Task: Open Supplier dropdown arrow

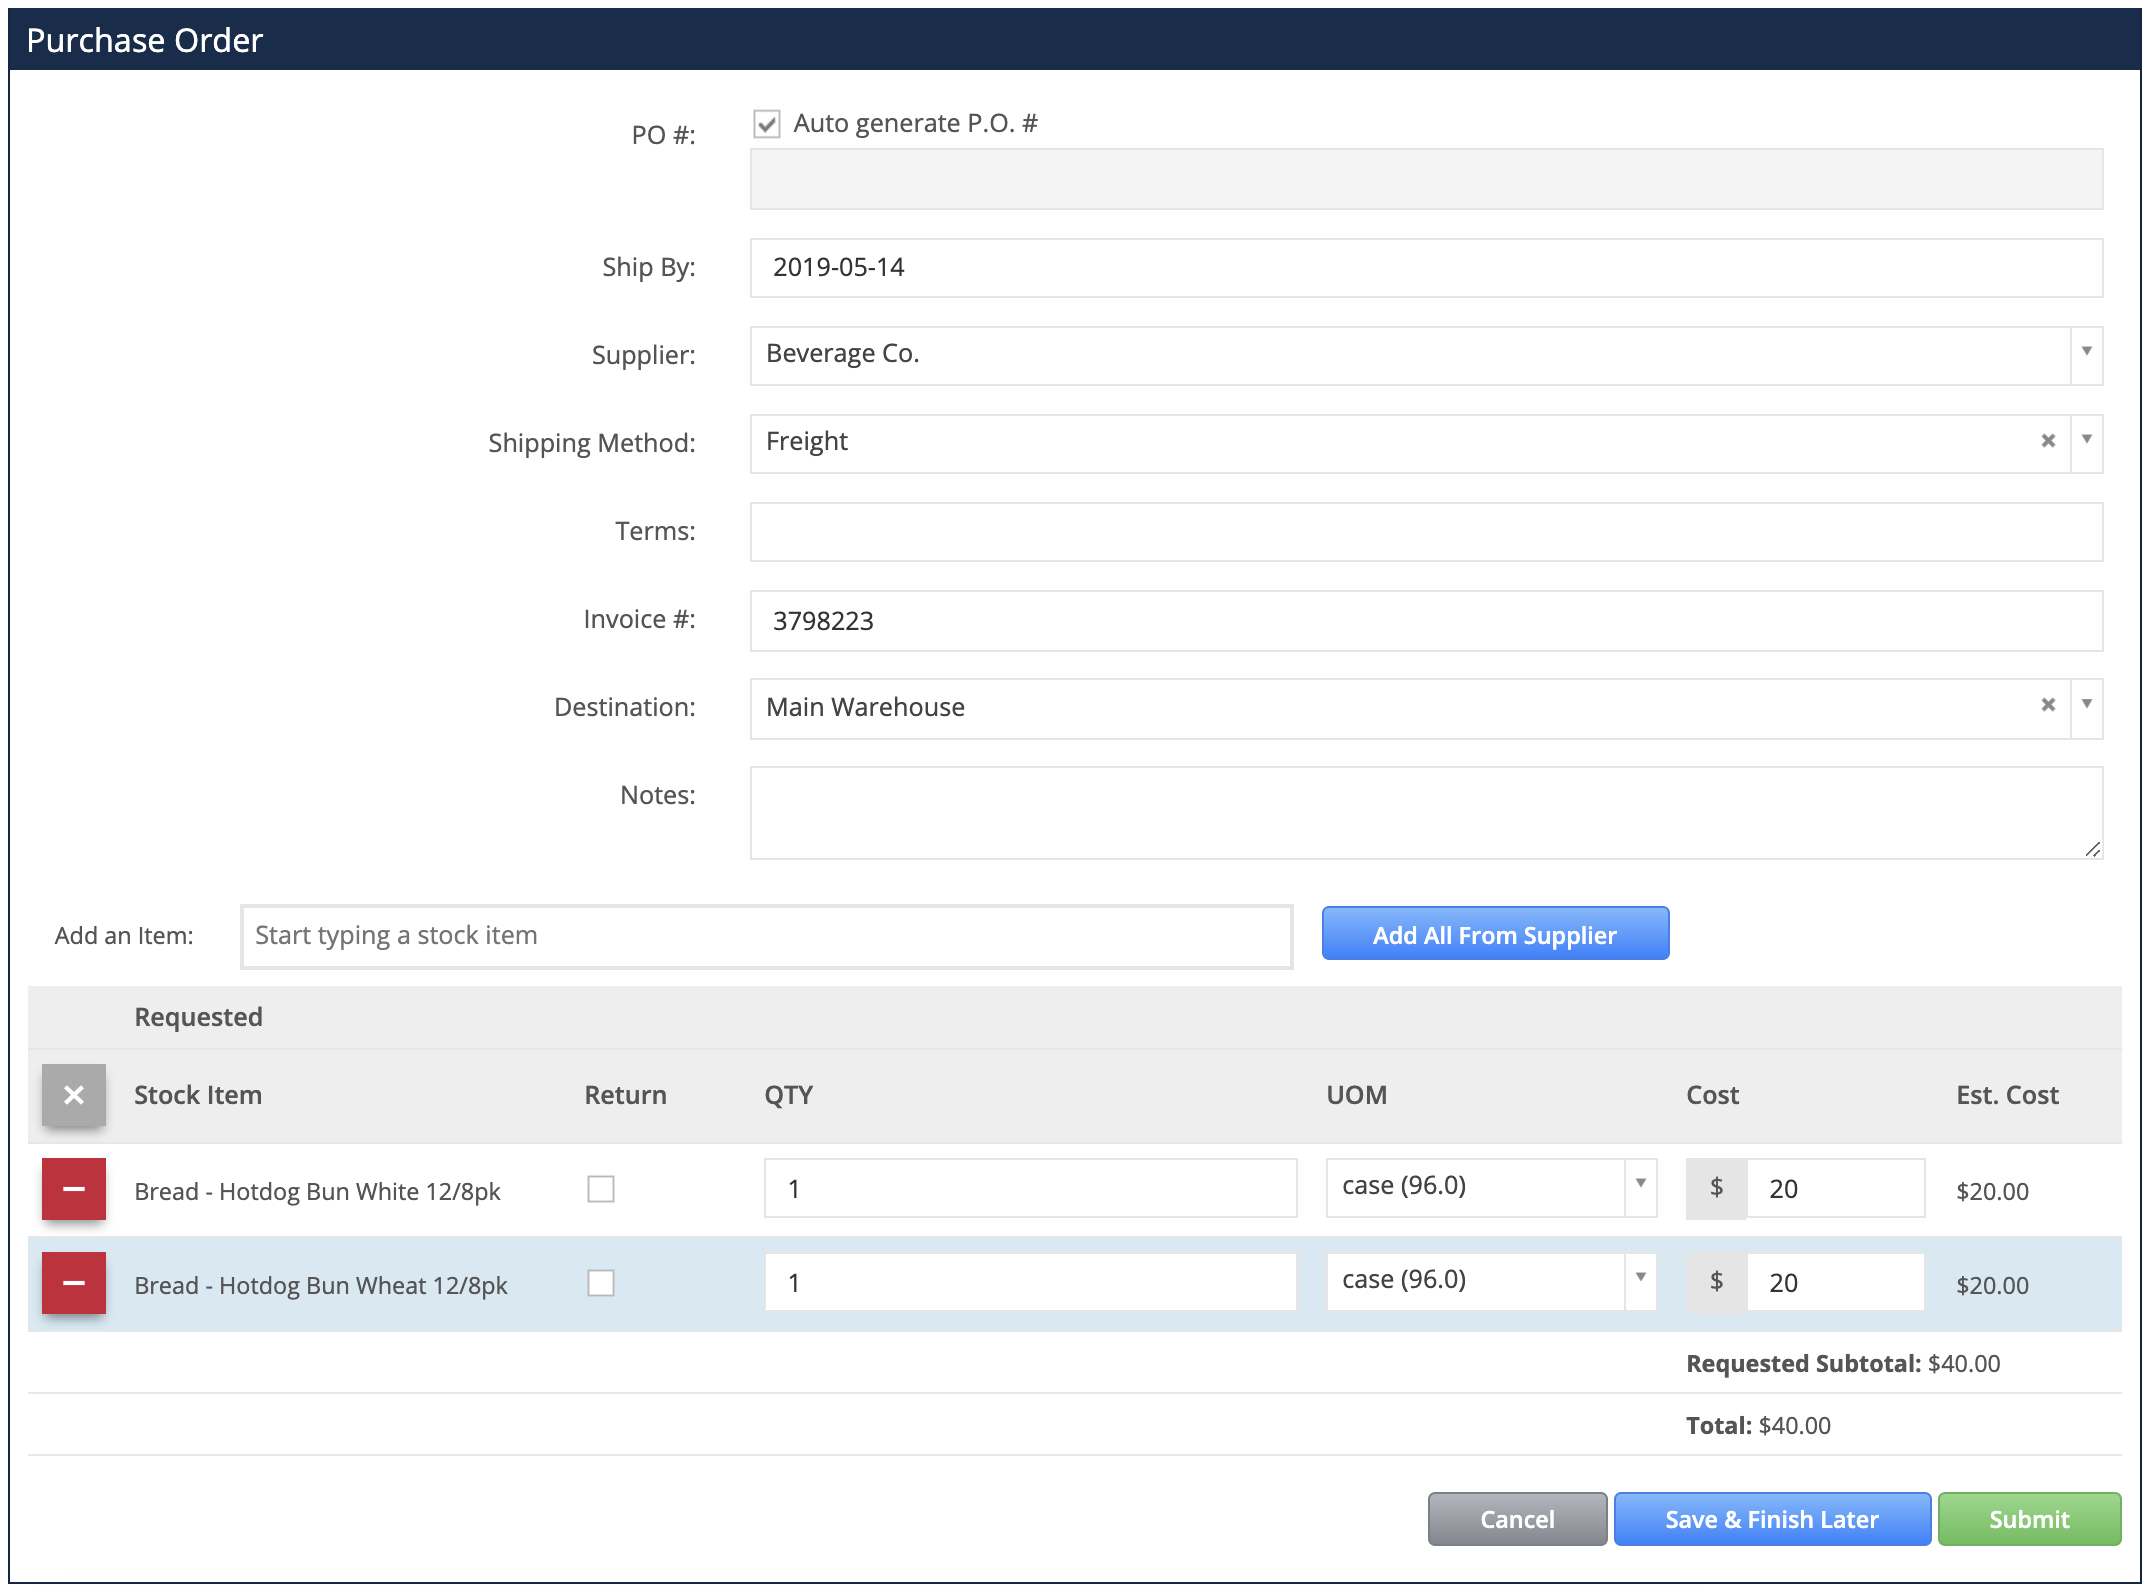Action: click(2087, 355)
